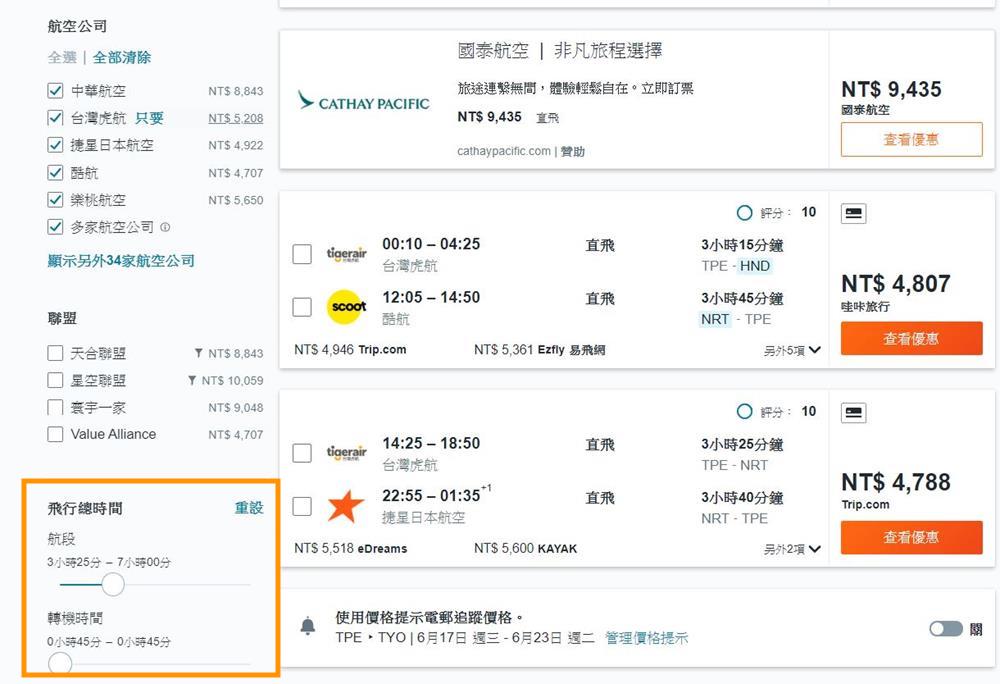Click the Cathay Pacific logo
The height and width of the screenshot is (684, 1000).
coord(364,101)
